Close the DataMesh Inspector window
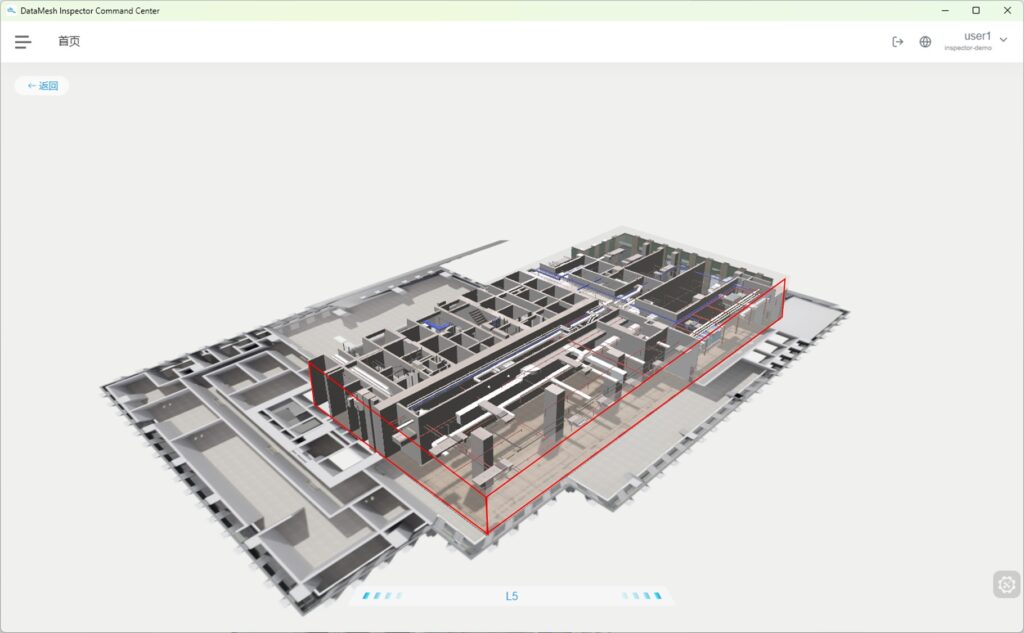 pos(1007,10)
